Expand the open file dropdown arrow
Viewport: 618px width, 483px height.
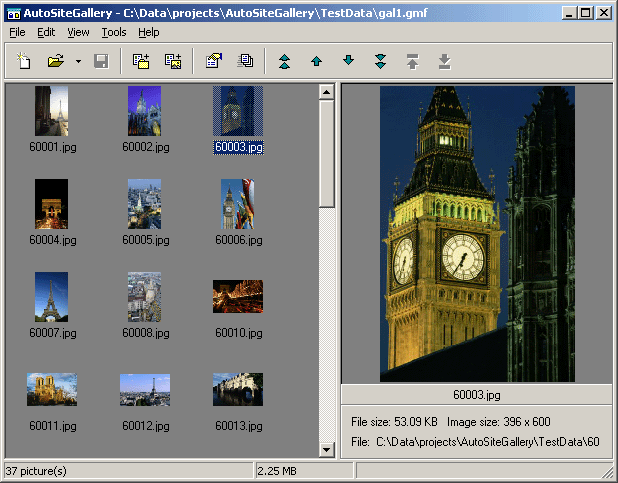tap(78, 62)
